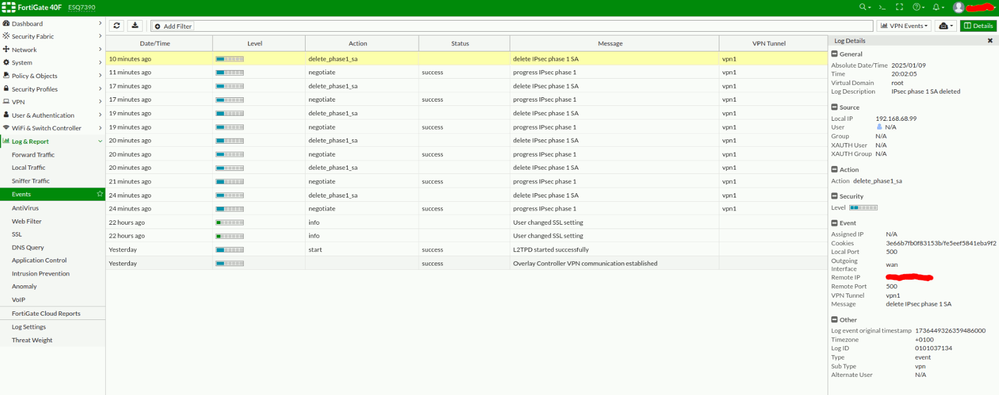Open Application Control logs
The image size is (999, 395).
[39, 261]
